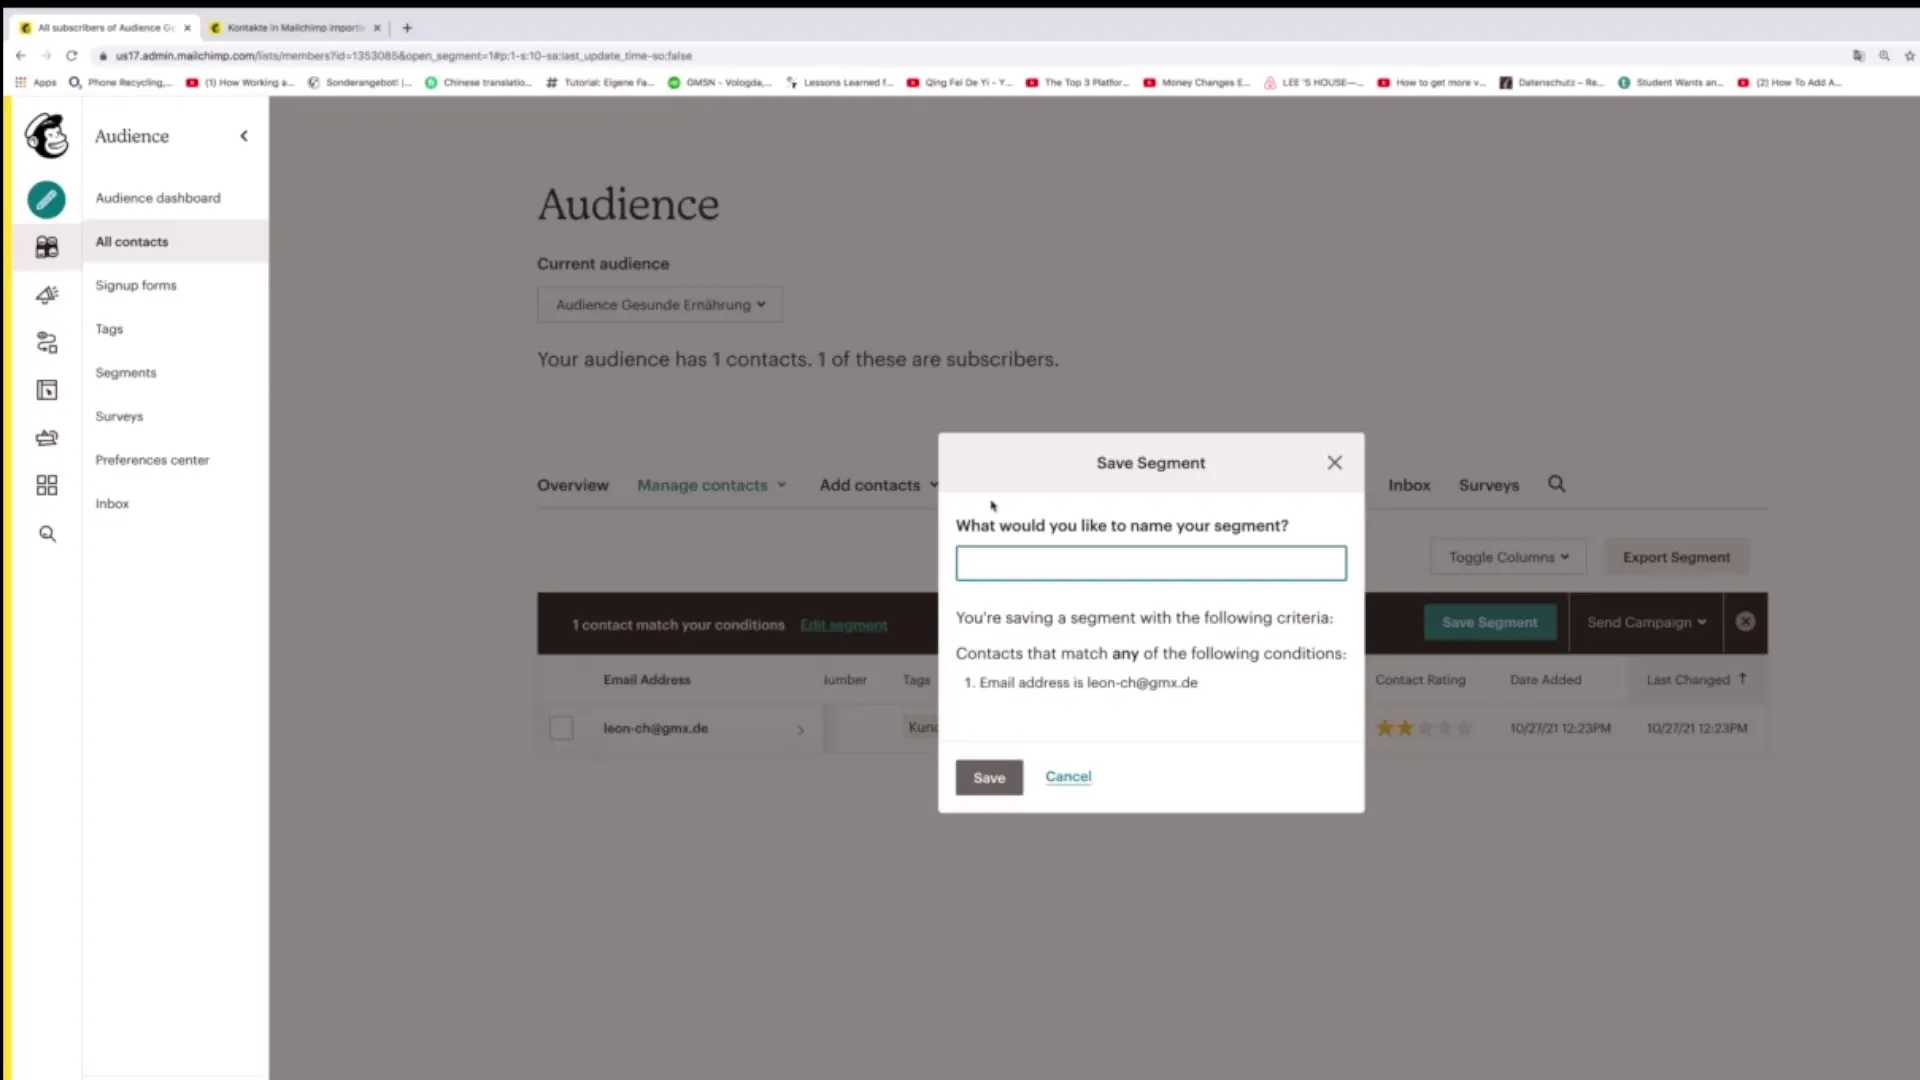Viewport: 1920px width, 1080px height.
Task: Switch to the Overview tab
Action: pyautogui.click(x=573, y=485)
